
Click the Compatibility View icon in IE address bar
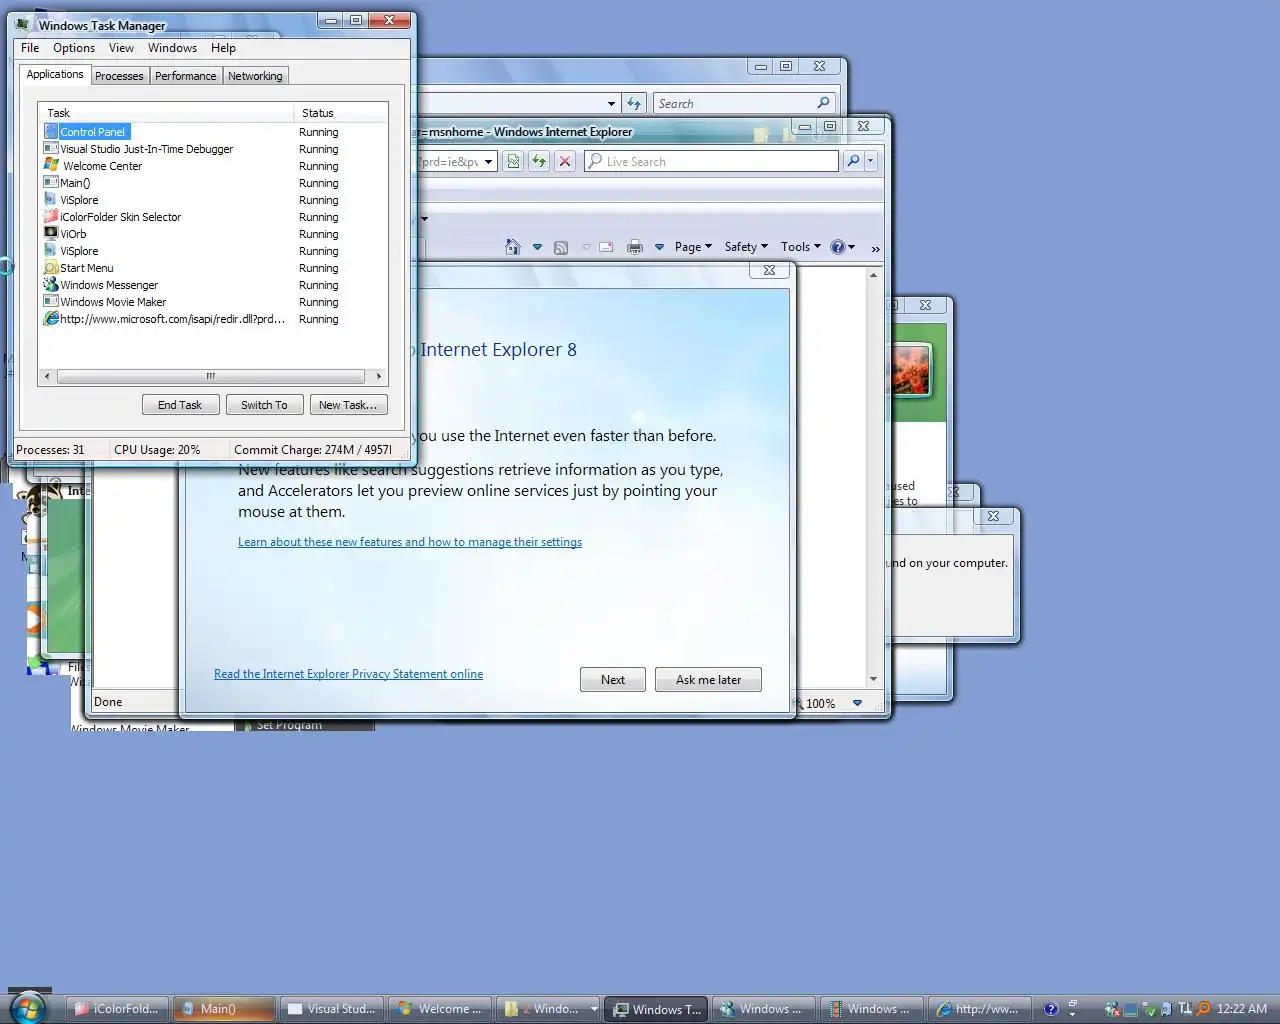(513, 161)
